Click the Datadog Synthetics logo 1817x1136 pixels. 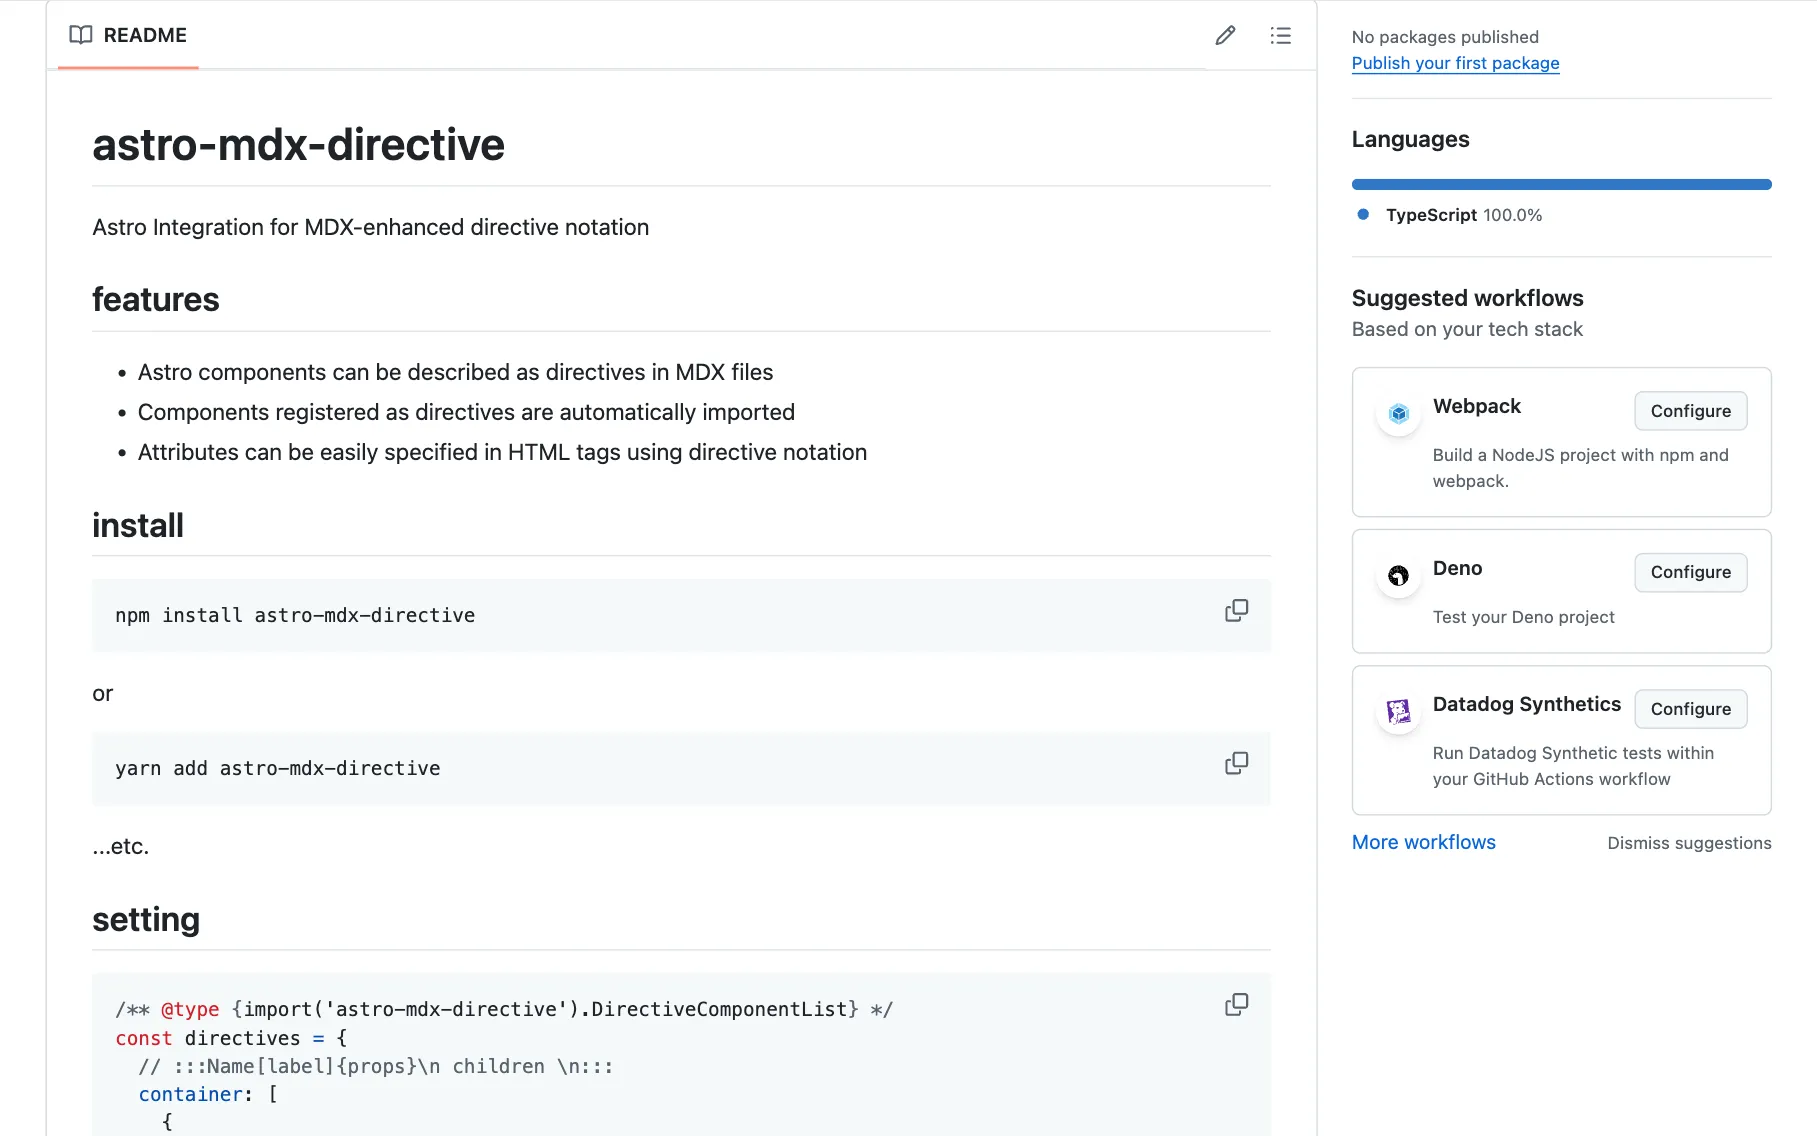[x=1398, y=711]
